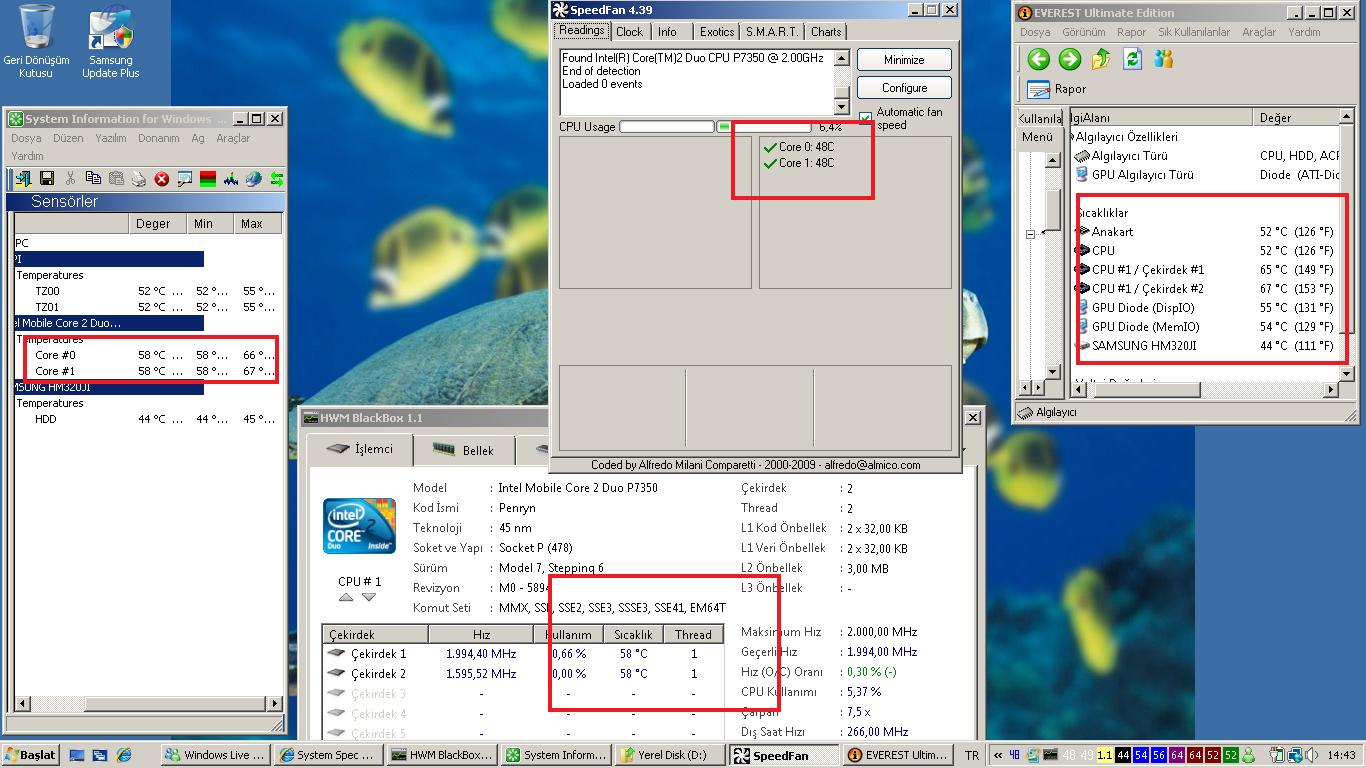Click Internet Explorer quick launch icon
1366x768 pixels.
124,755
